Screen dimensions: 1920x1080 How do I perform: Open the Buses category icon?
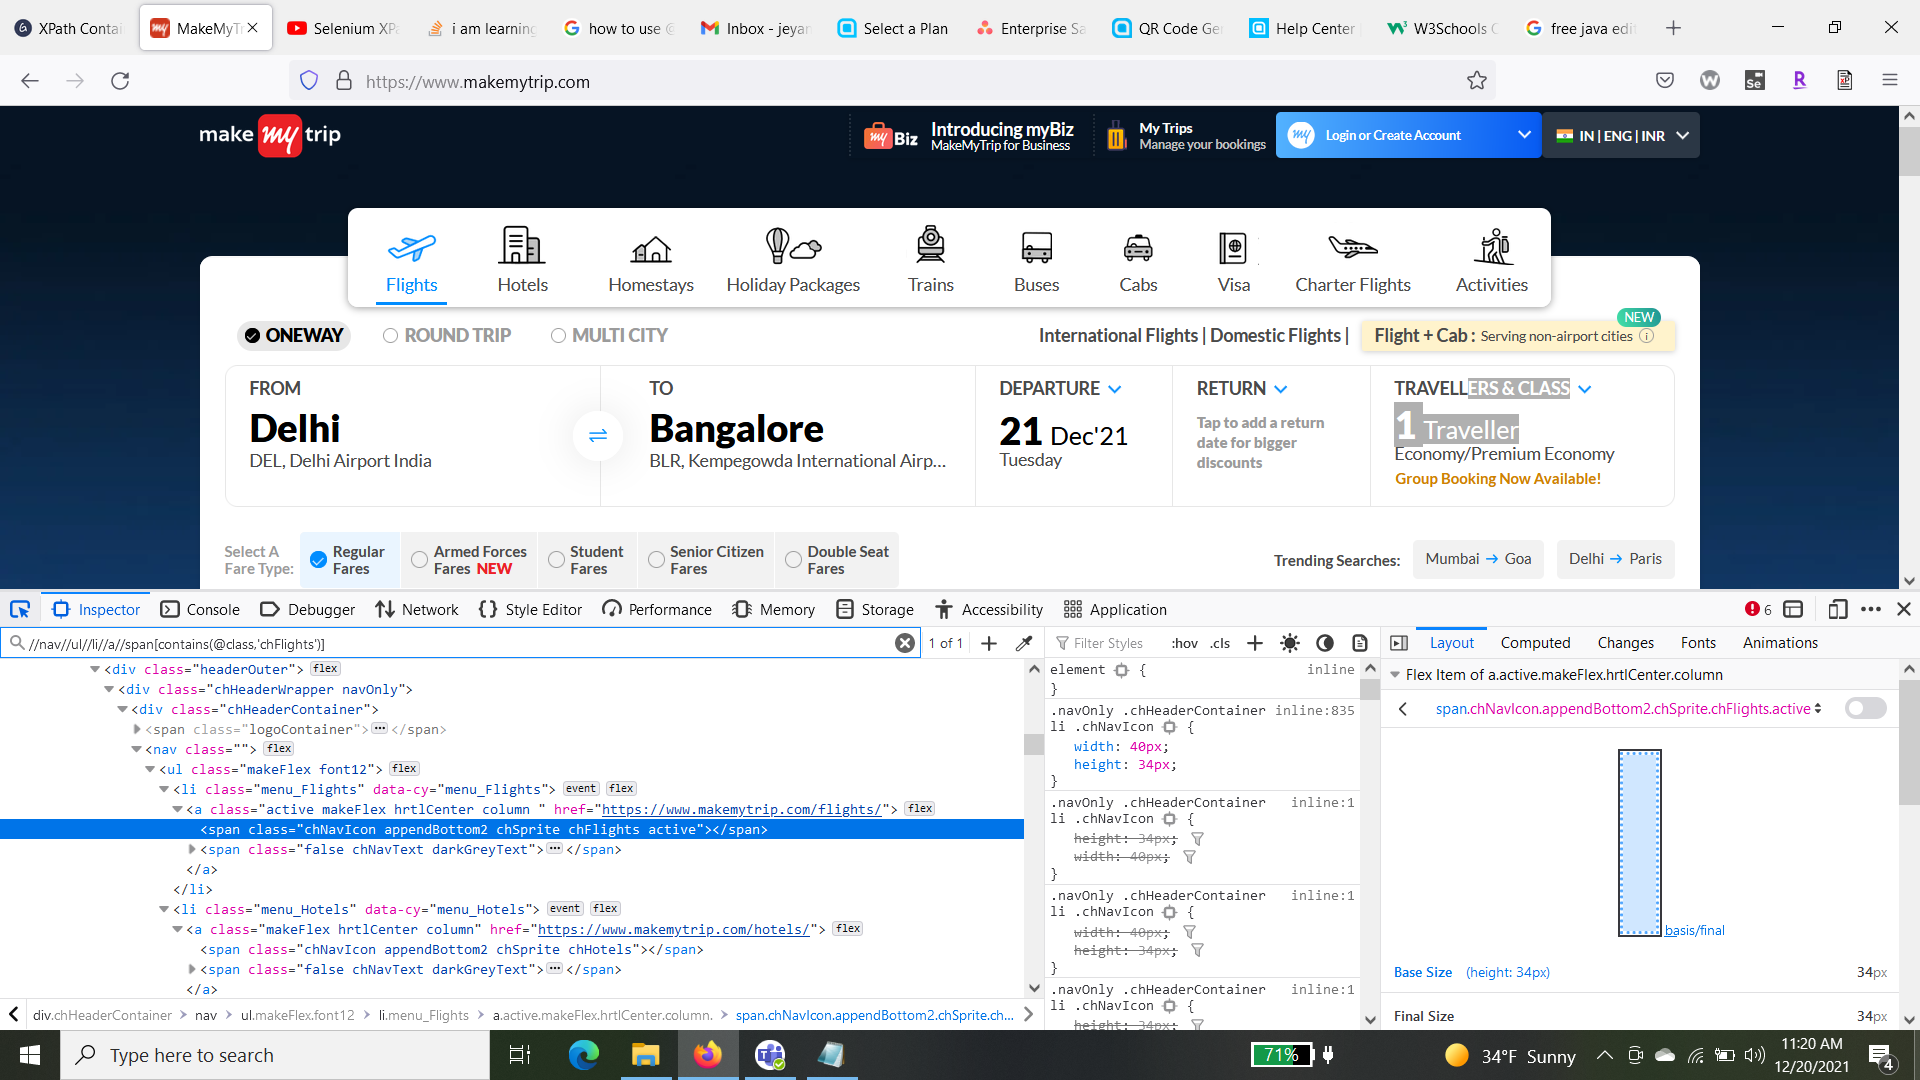click(1036, 247)
